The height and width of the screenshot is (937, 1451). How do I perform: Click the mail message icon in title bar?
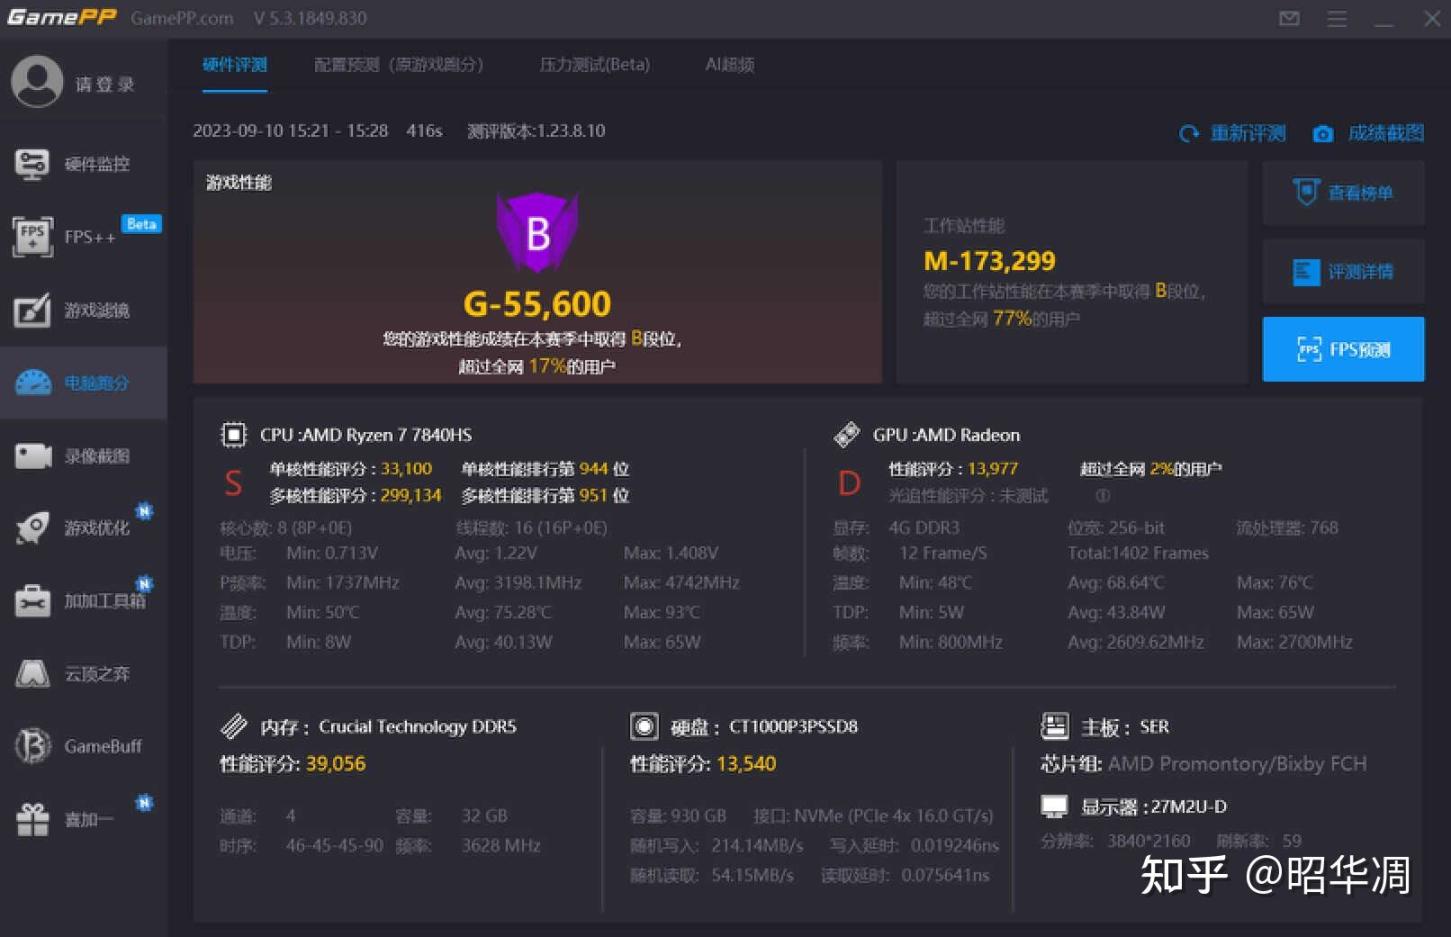coord(1289,18)
